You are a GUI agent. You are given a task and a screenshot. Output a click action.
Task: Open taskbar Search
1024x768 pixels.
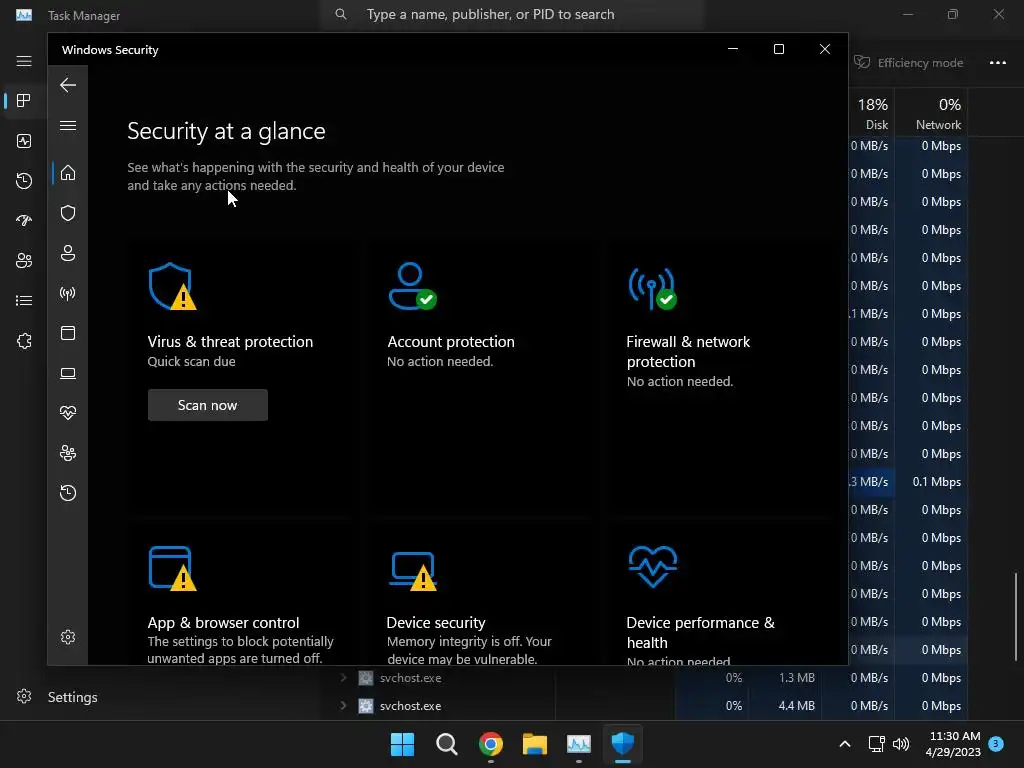pos(447,744)
